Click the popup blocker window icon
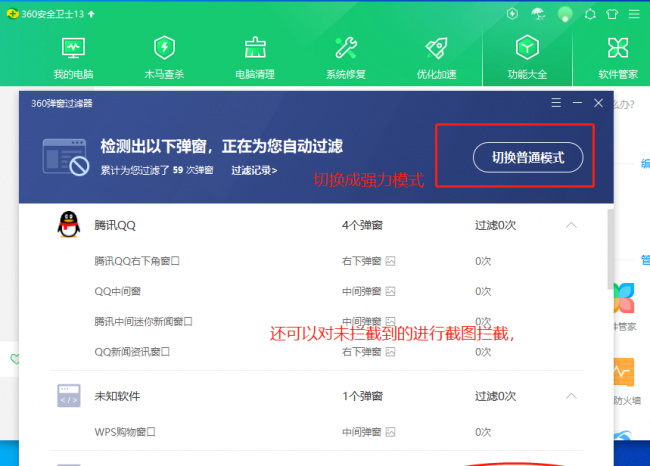This screenshot has height=466, width=650. [x=66, y=157]
